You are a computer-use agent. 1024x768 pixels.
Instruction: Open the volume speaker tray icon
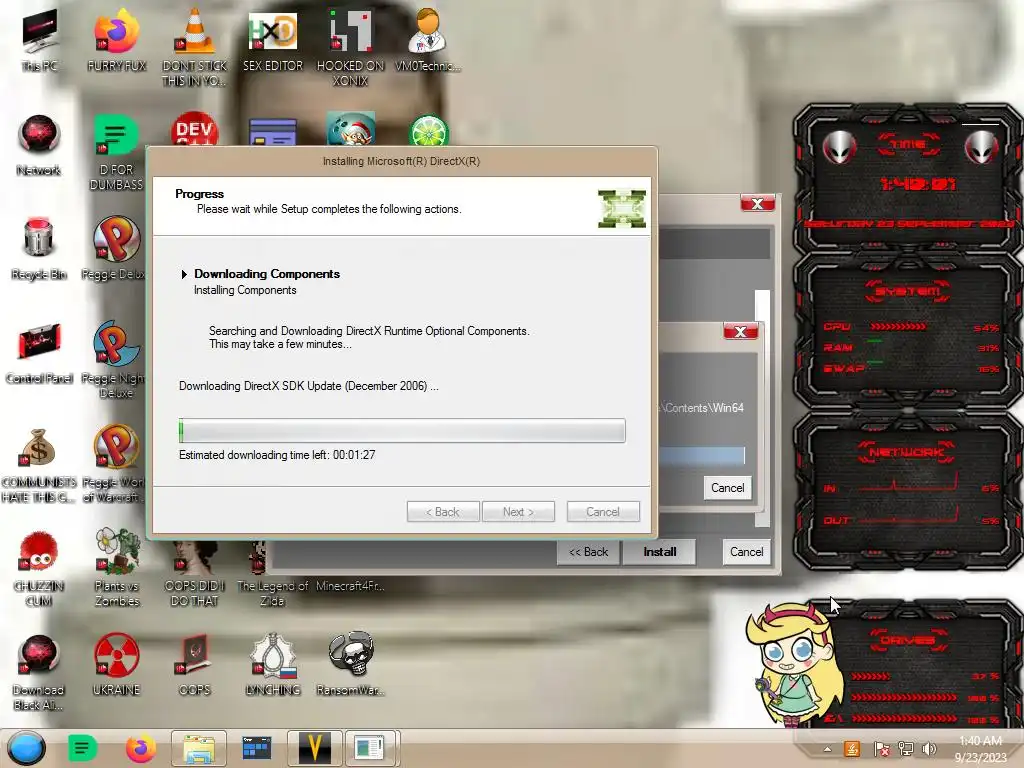pyautogui.click(x=929, y=748)
